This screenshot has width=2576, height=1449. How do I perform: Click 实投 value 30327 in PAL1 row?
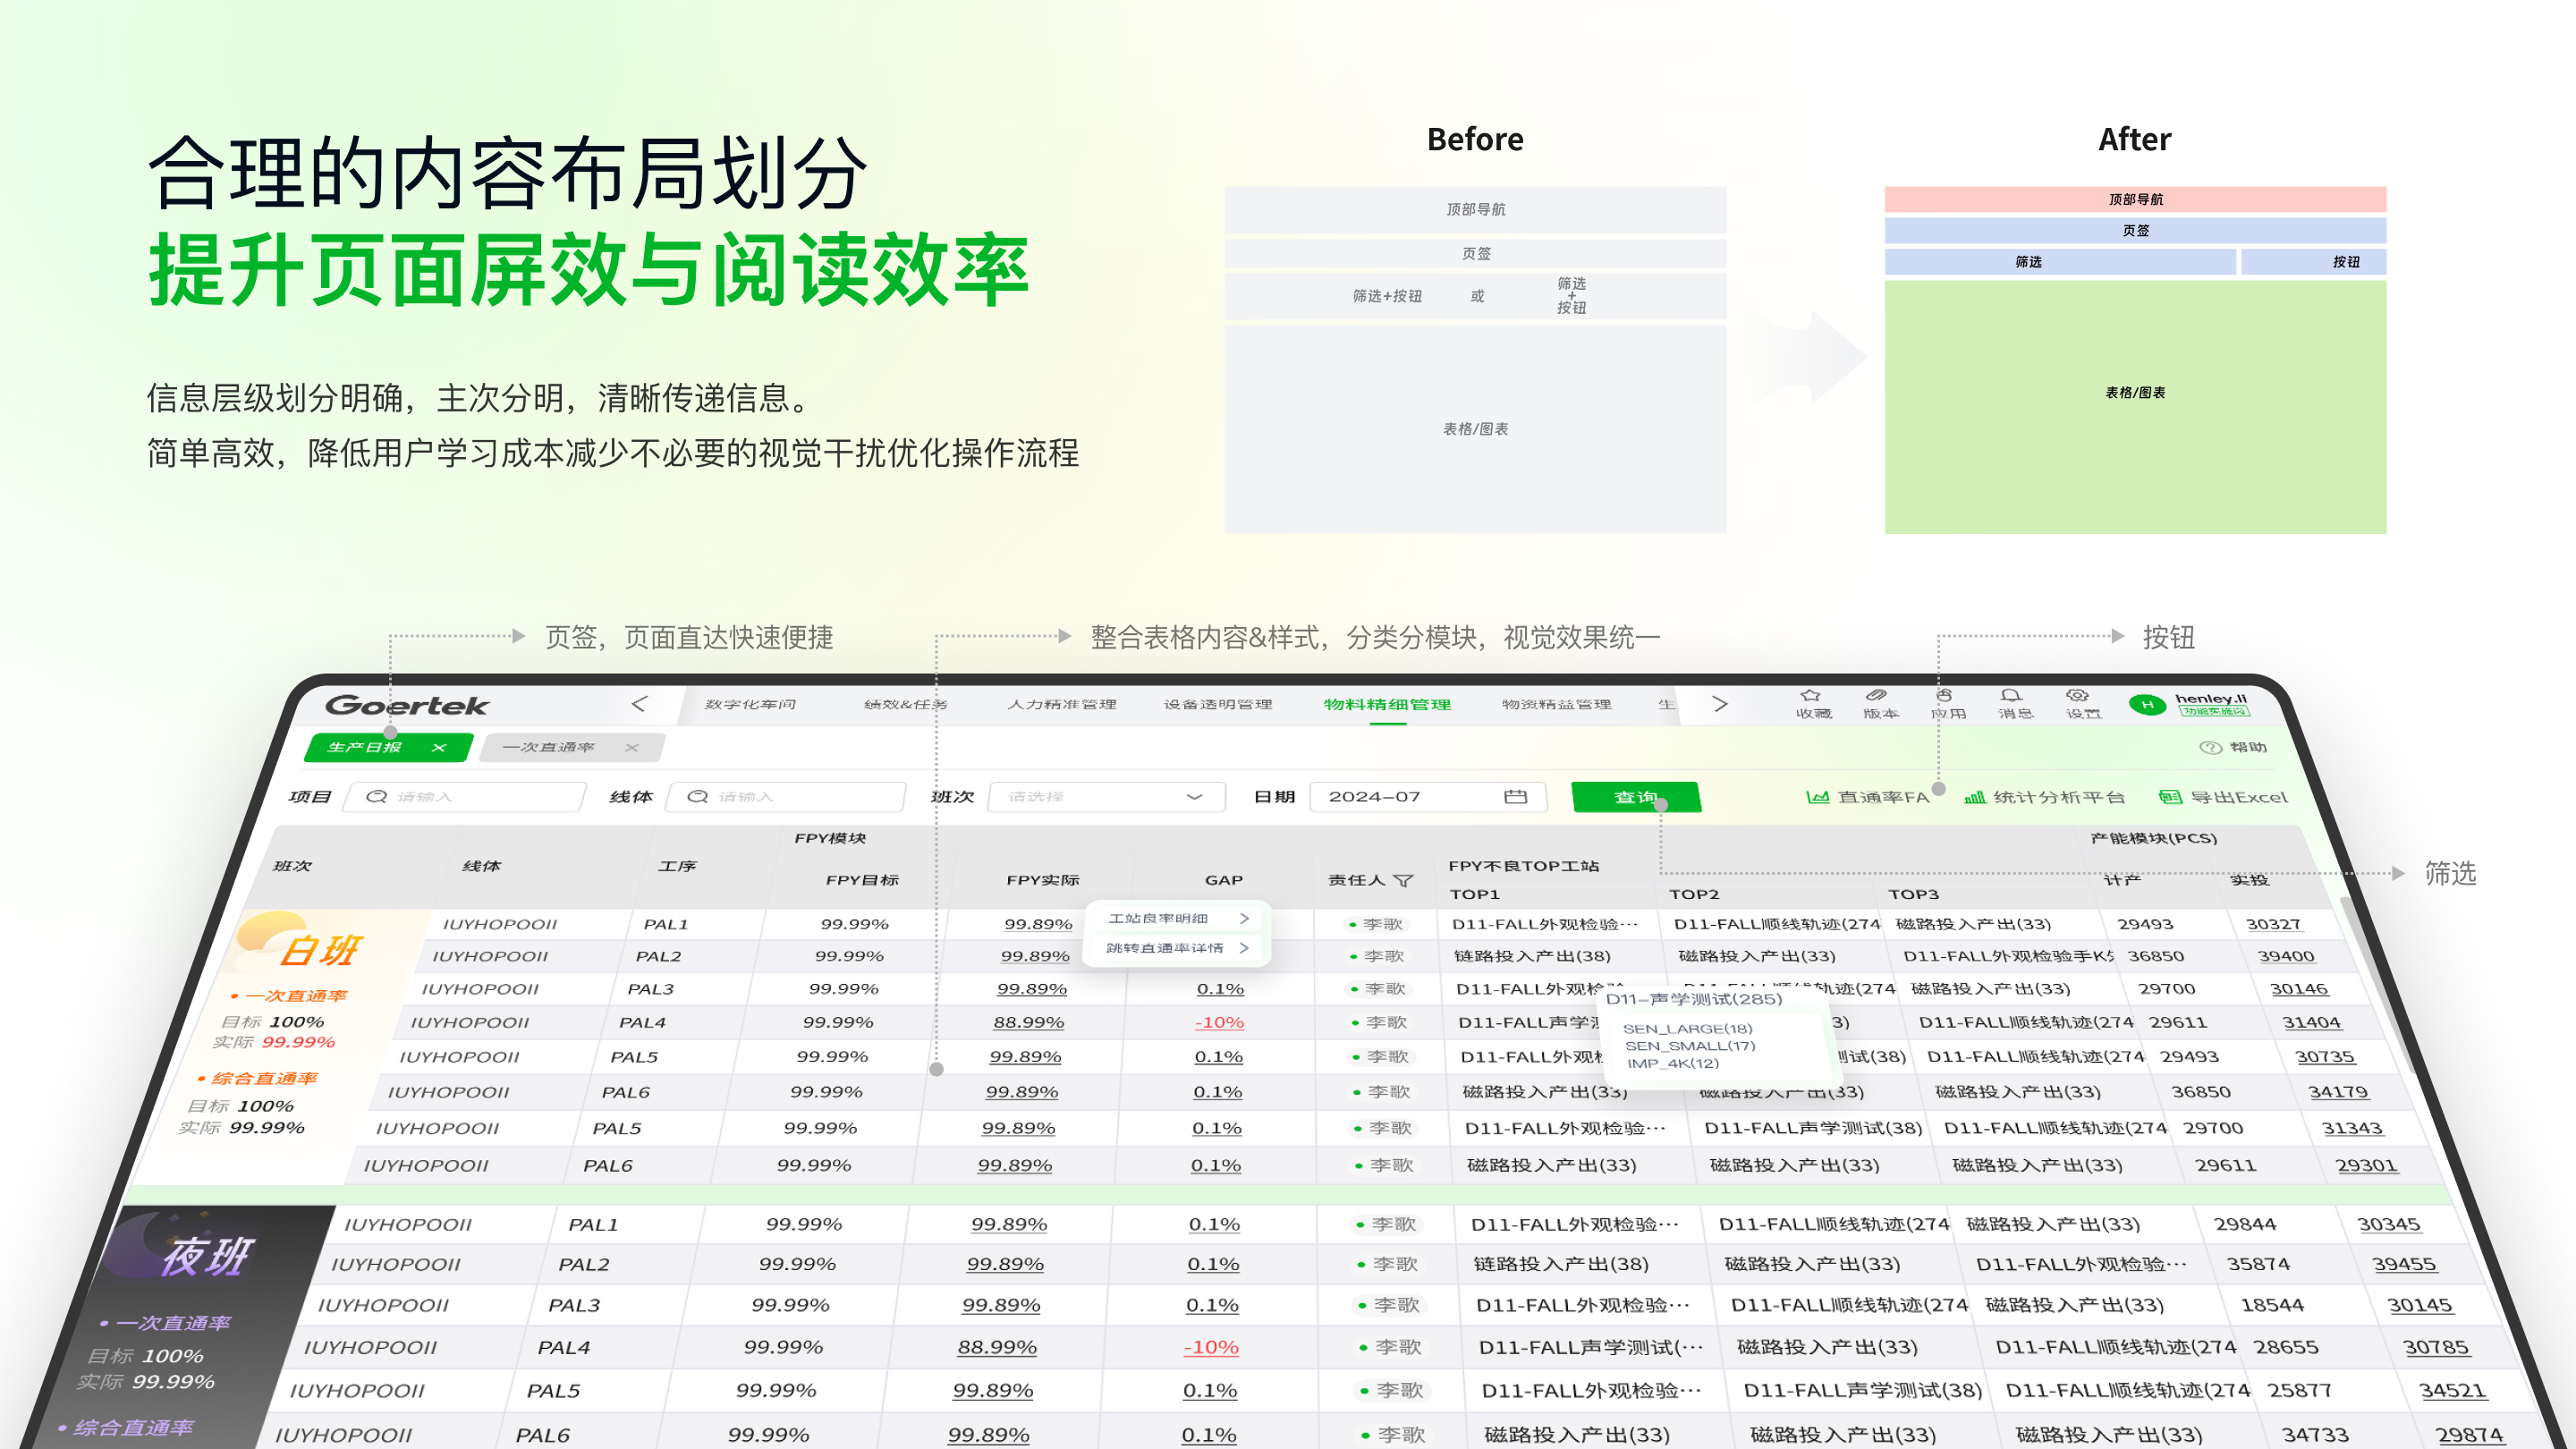click(x=2274, y=924)
